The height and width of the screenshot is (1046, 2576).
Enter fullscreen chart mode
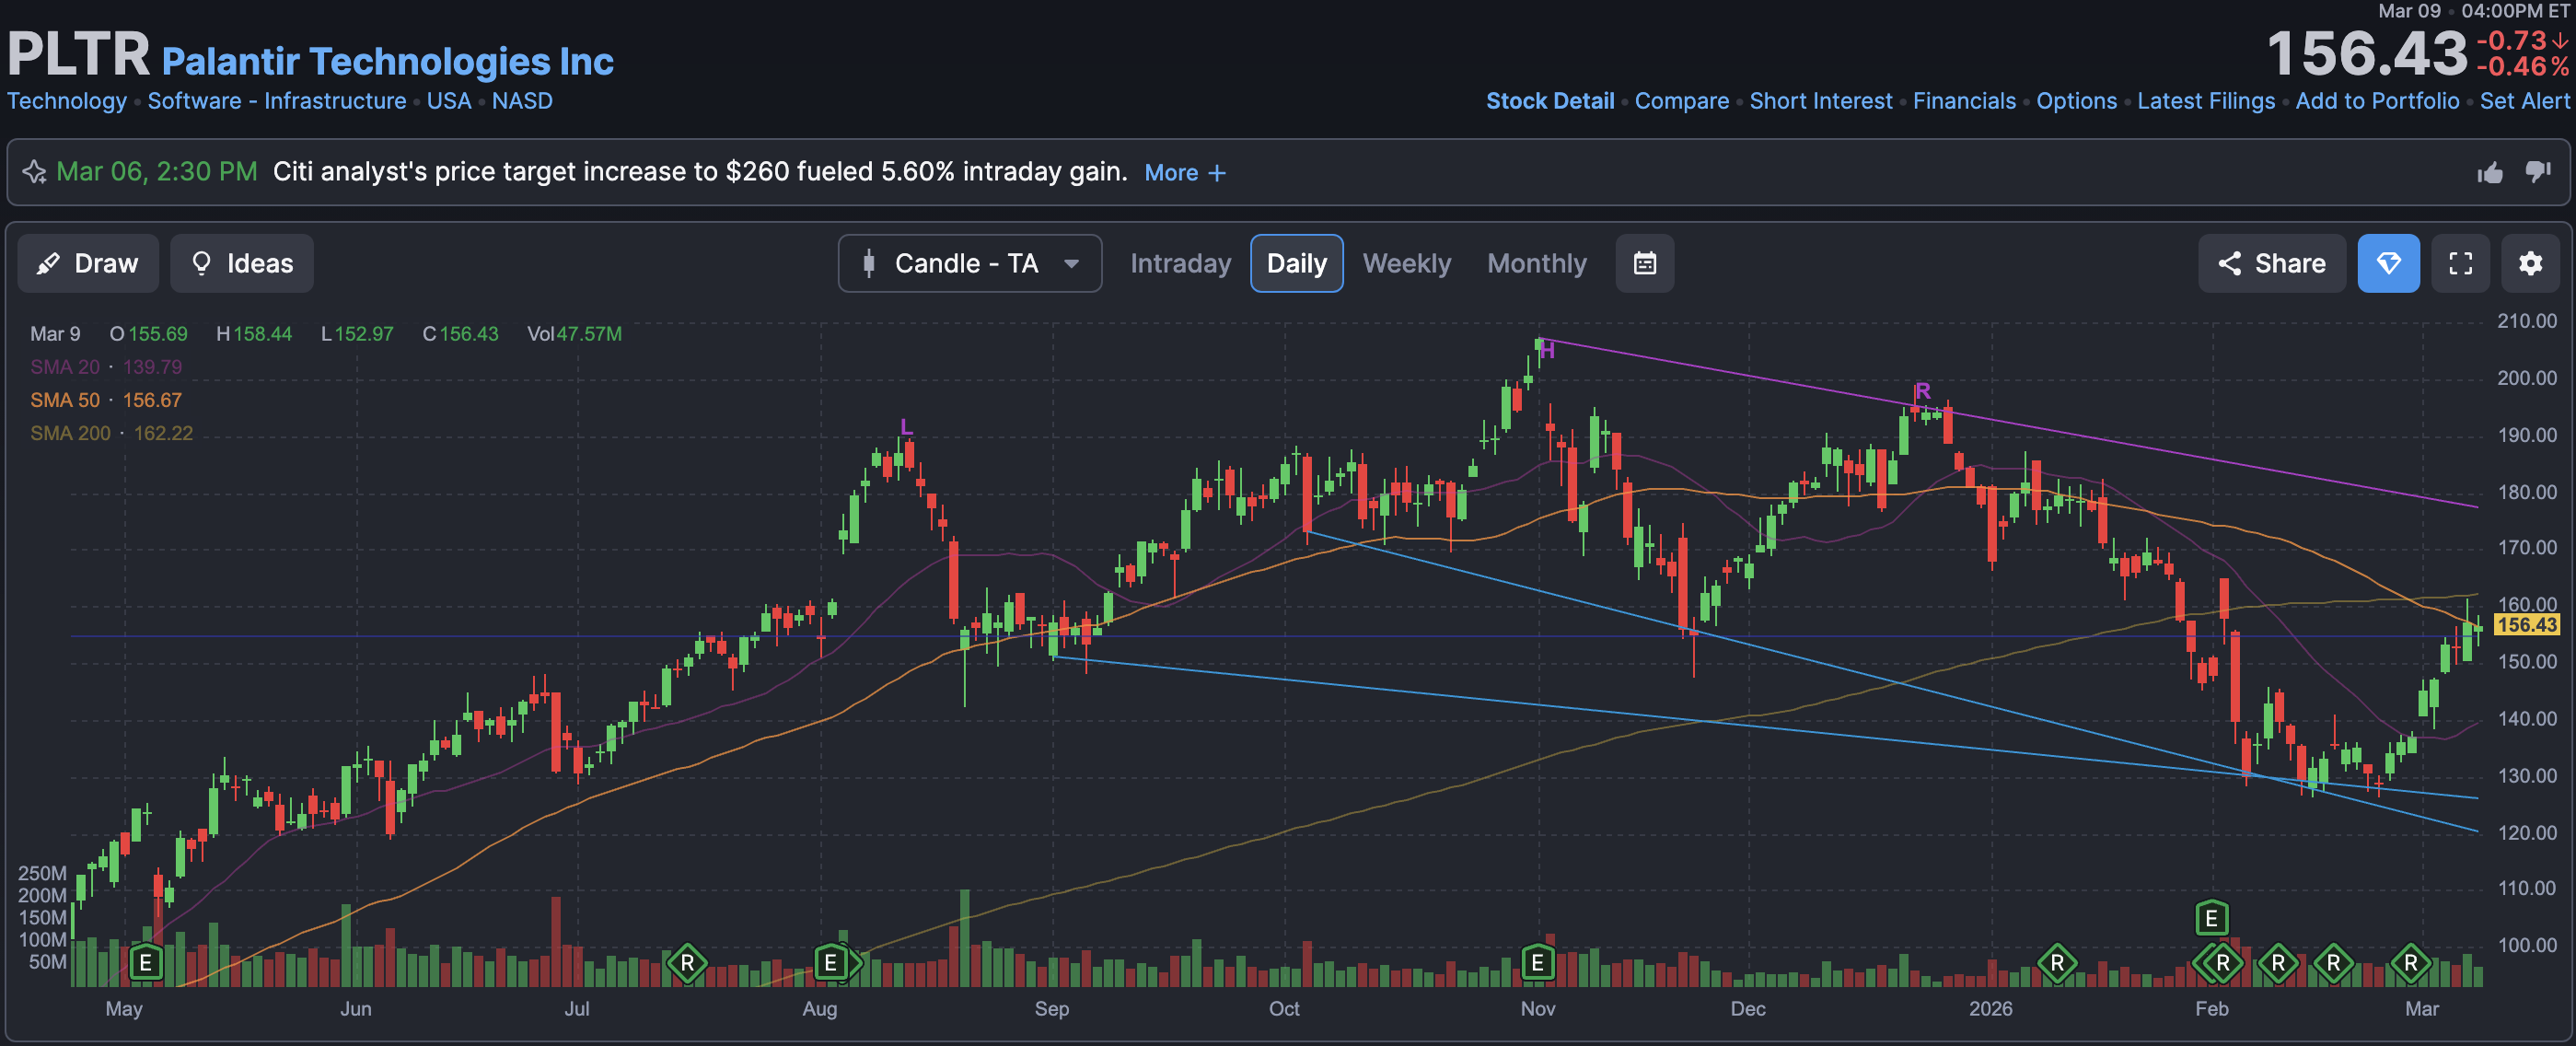[2460, 264]
